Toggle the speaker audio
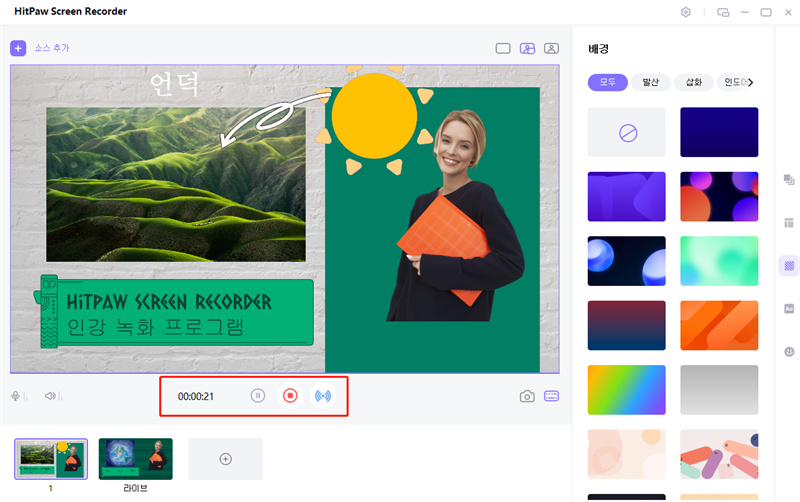800x502 pixels. tap(49, 396)
